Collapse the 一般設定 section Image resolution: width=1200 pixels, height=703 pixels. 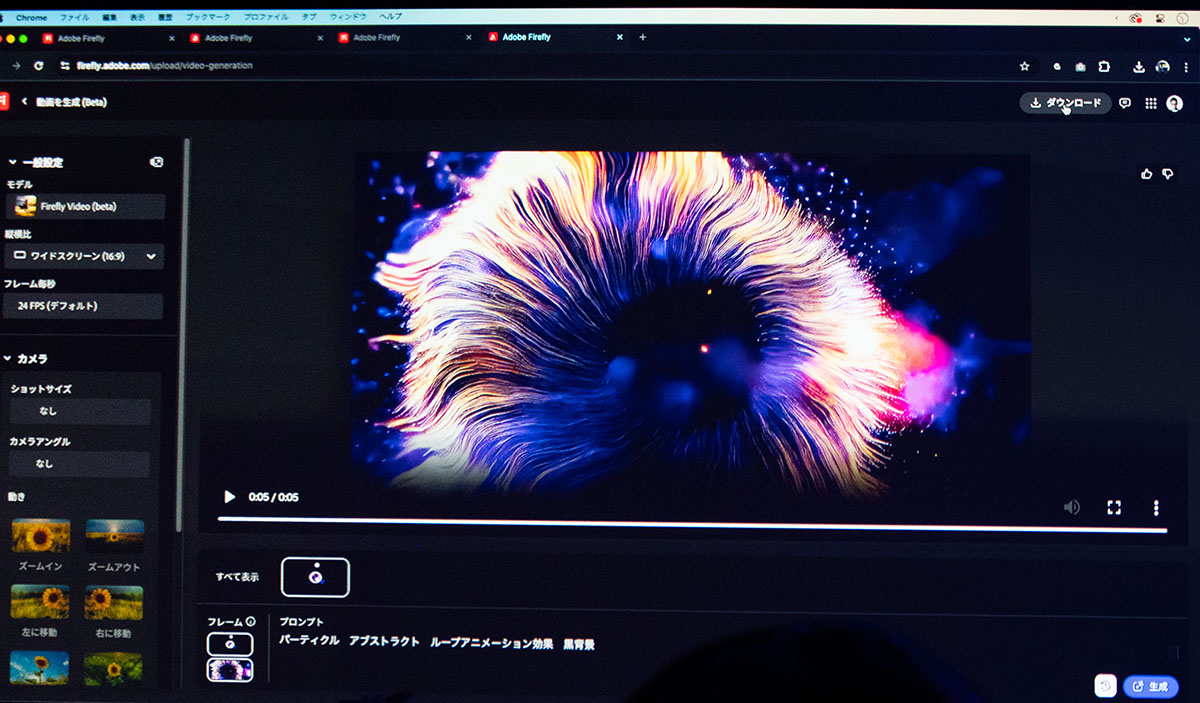point(12,162)
